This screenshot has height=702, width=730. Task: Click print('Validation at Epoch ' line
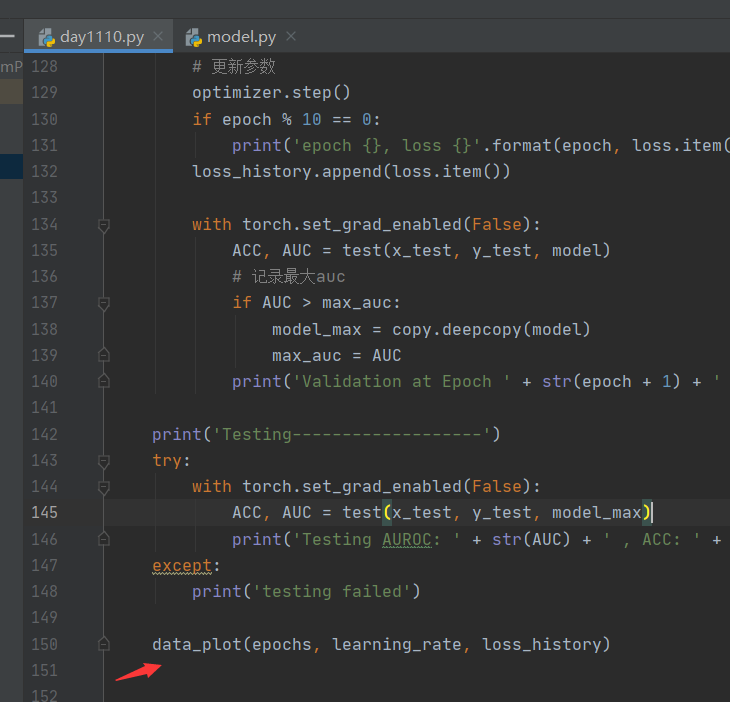click(476, 382)
